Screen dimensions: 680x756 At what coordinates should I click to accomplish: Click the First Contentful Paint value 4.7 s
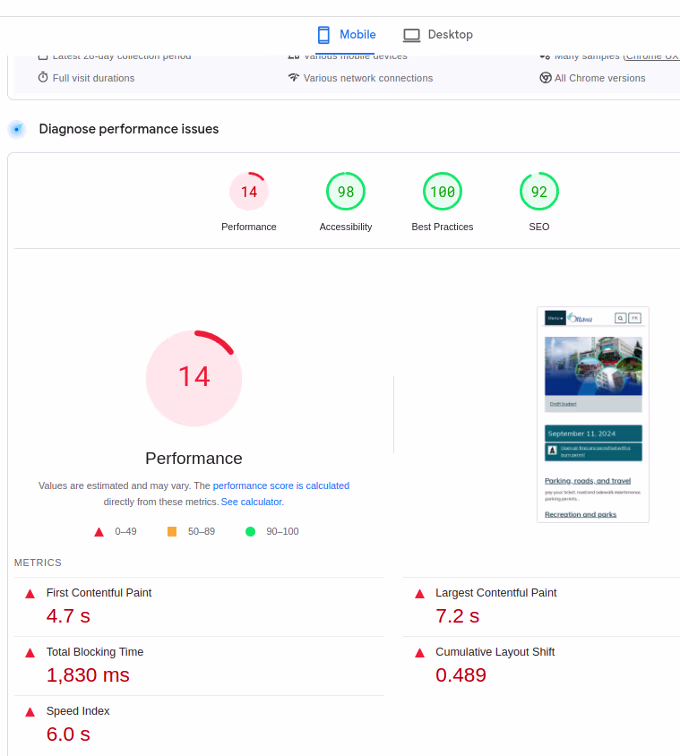pos(68,616)
